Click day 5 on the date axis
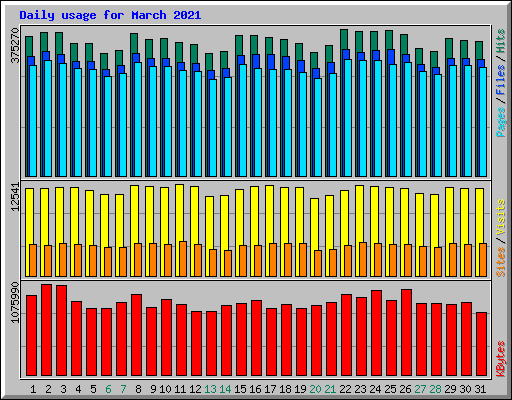The image size is (512, 400). [93, 389]
